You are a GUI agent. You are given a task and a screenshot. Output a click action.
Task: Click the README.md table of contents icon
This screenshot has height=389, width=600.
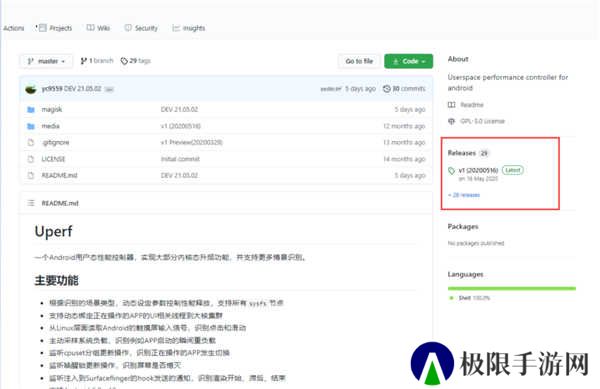tap(31, 203)
